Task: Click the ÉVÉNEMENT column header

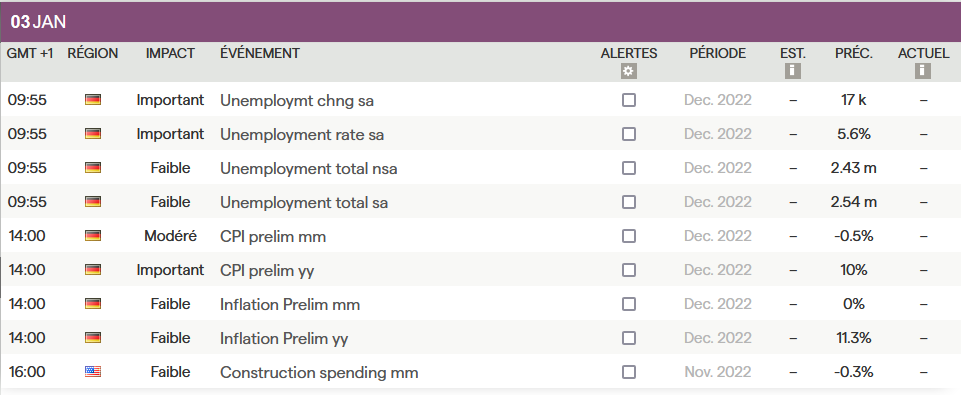Action: coord(260,53)
